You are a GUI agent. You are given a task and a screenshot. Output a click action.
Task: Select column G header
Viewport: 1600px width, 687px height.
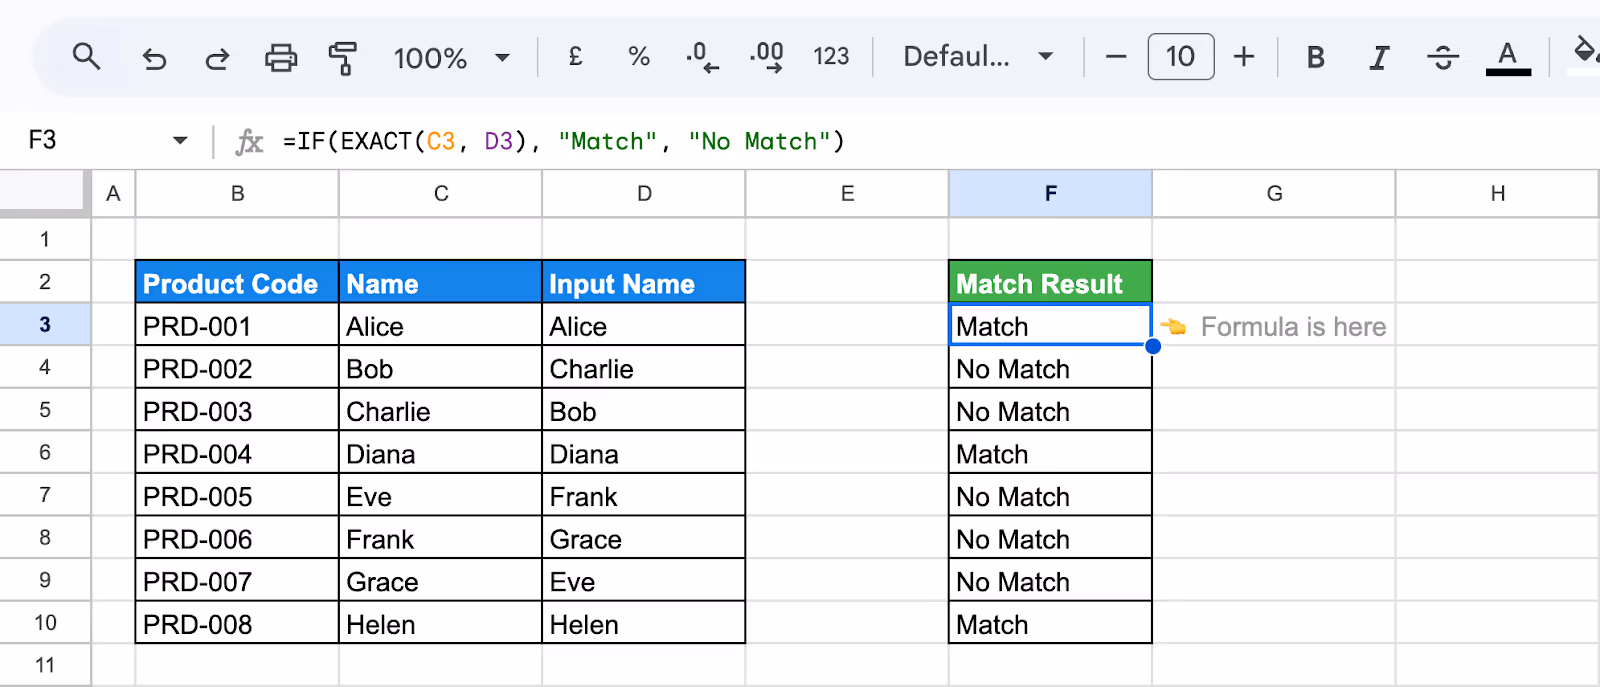click(1274, 194)
